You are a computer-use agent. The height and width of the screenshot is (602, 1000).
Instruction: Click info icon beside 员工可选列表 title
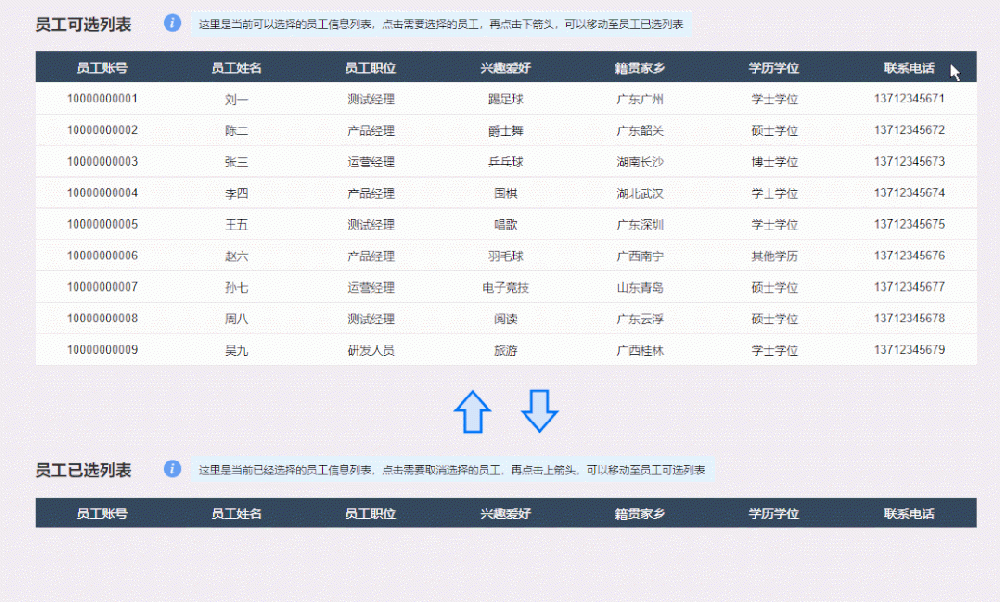172,23
